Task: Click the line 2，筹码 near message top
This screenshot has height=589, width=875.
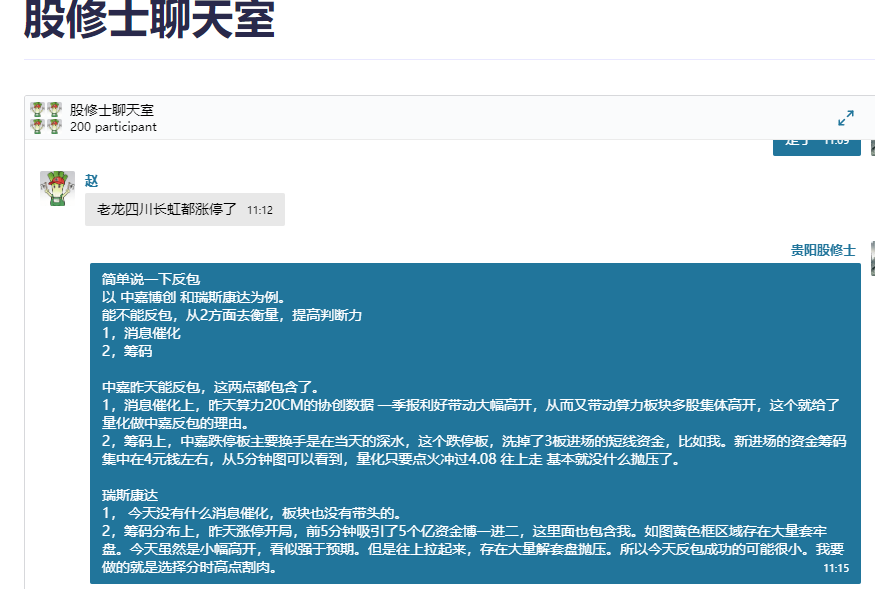Action: point(127,351)
